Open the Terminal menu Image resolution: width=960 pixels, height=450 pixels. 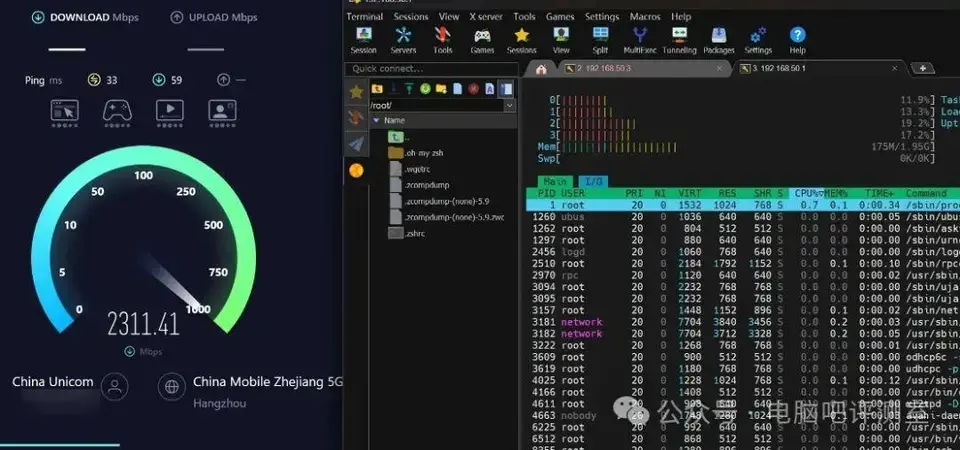(364, 17)
